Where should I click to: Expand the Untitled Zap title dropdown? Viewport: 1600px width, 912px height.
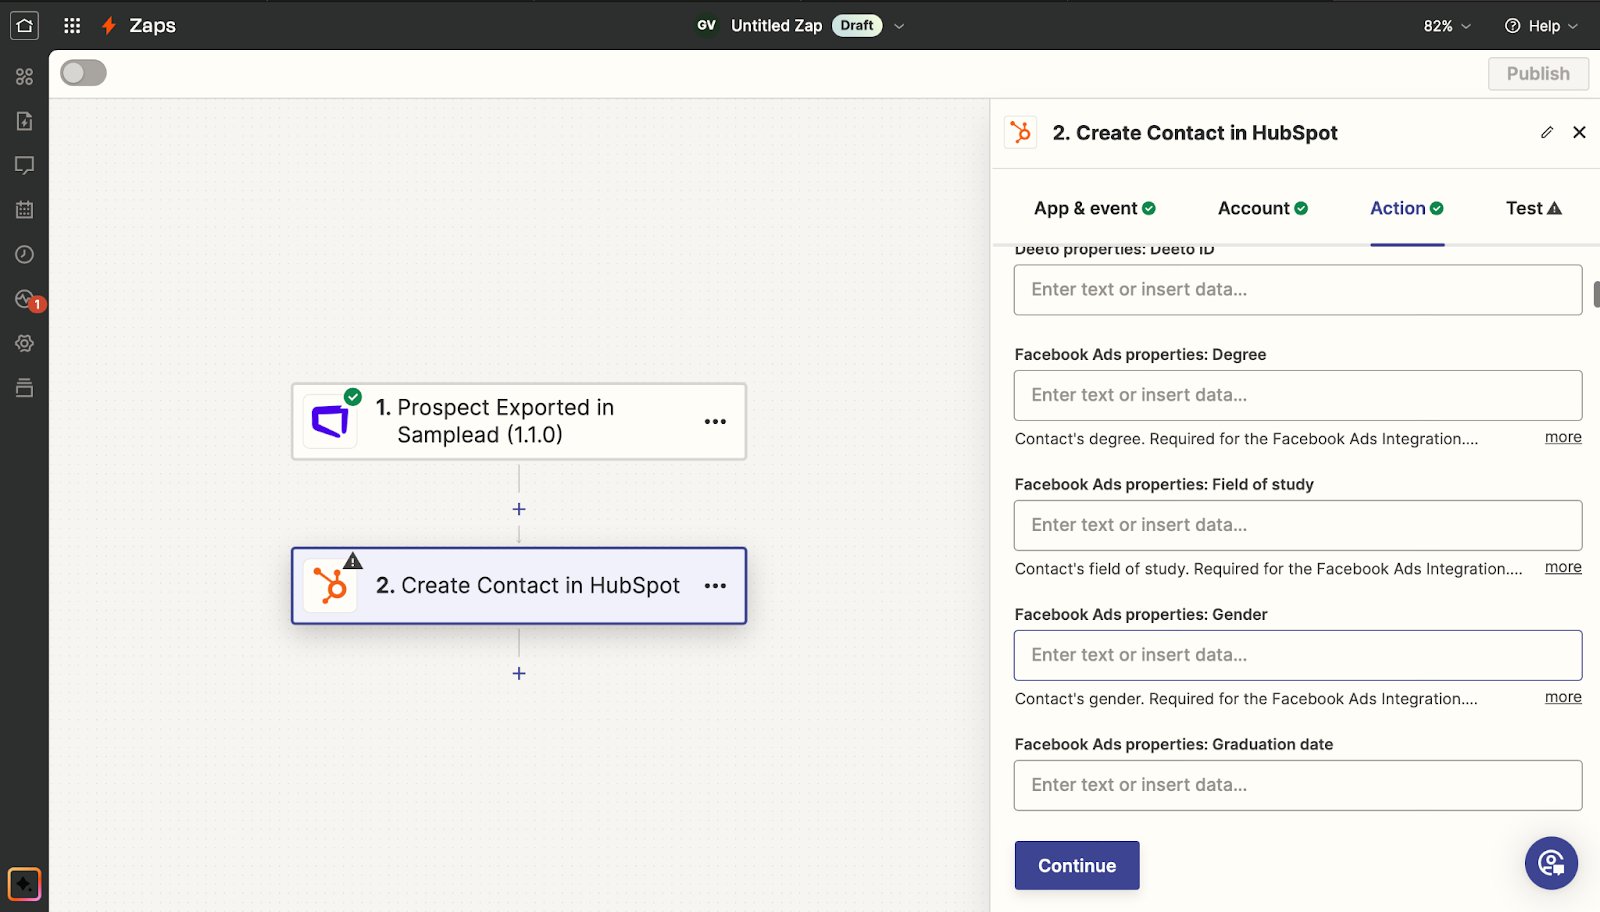898,26
